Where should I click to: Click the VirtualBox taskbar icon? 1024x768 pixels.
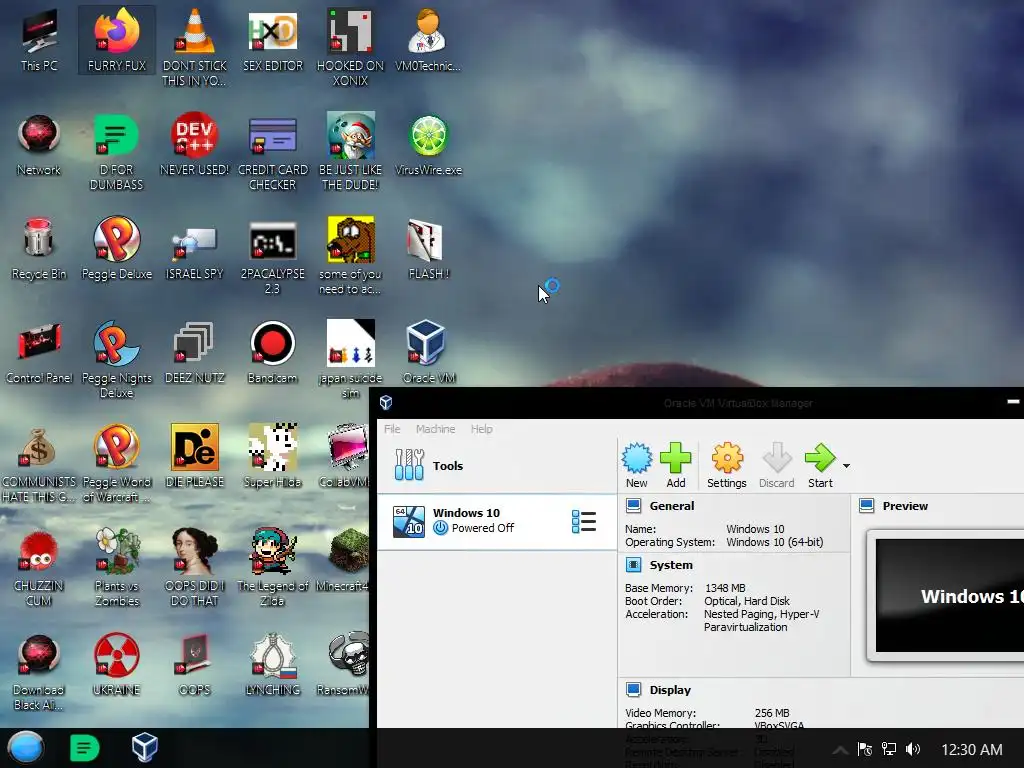(144, 748)
